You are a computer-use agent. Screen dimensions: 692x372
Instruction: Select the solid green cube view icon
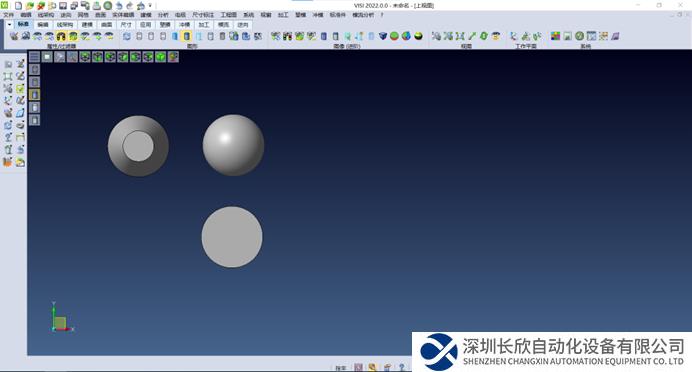161,56
